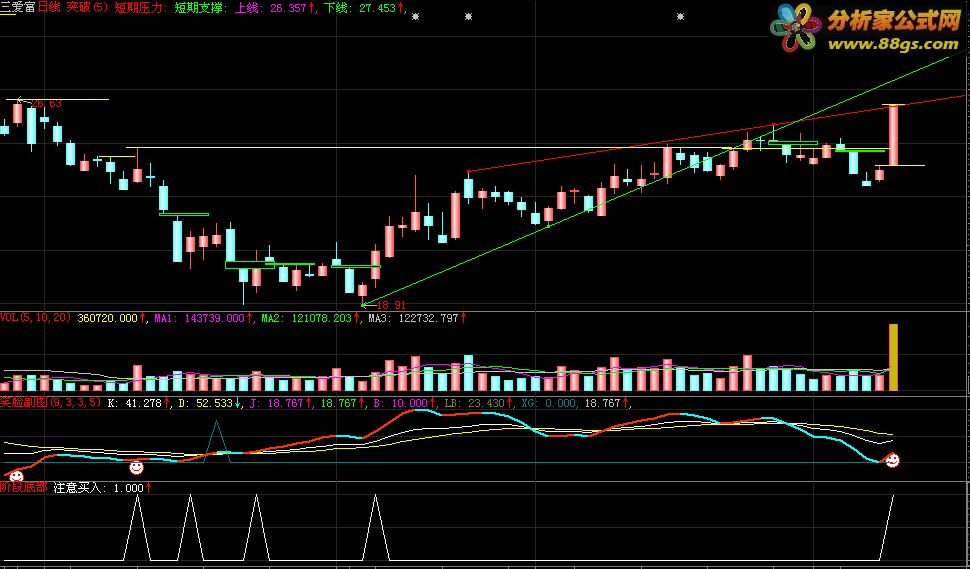Screen dimensions: 970x569
Task: Click the 短期支撑 label in header
Action: (x=199, y=7)
